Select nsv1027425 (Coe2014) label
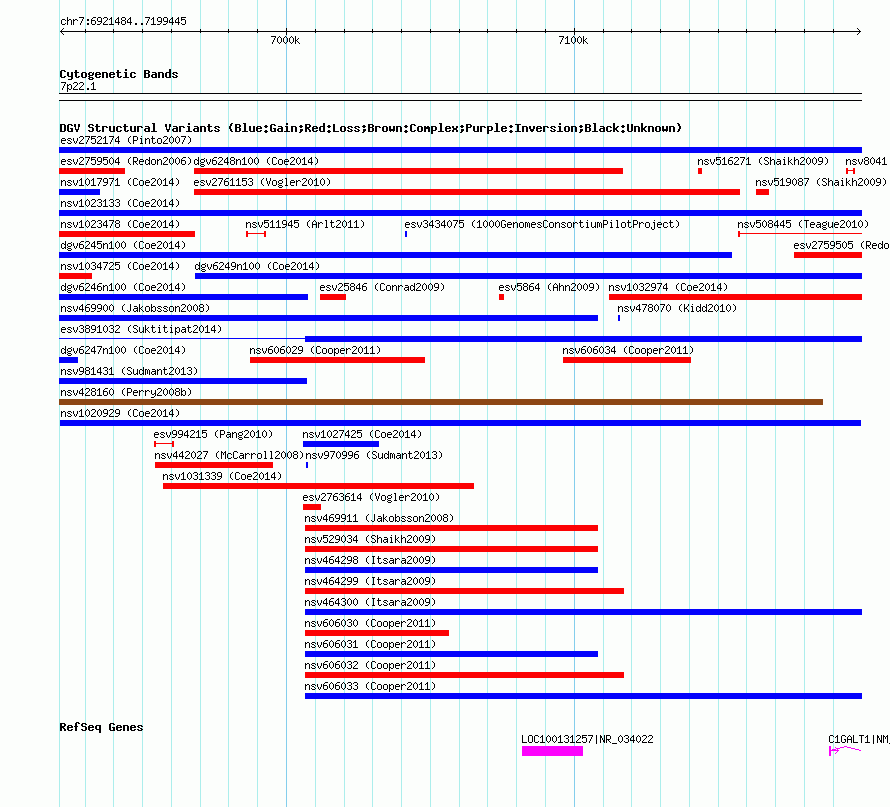This screenshot has height=807, width=890. click(362, 434)
